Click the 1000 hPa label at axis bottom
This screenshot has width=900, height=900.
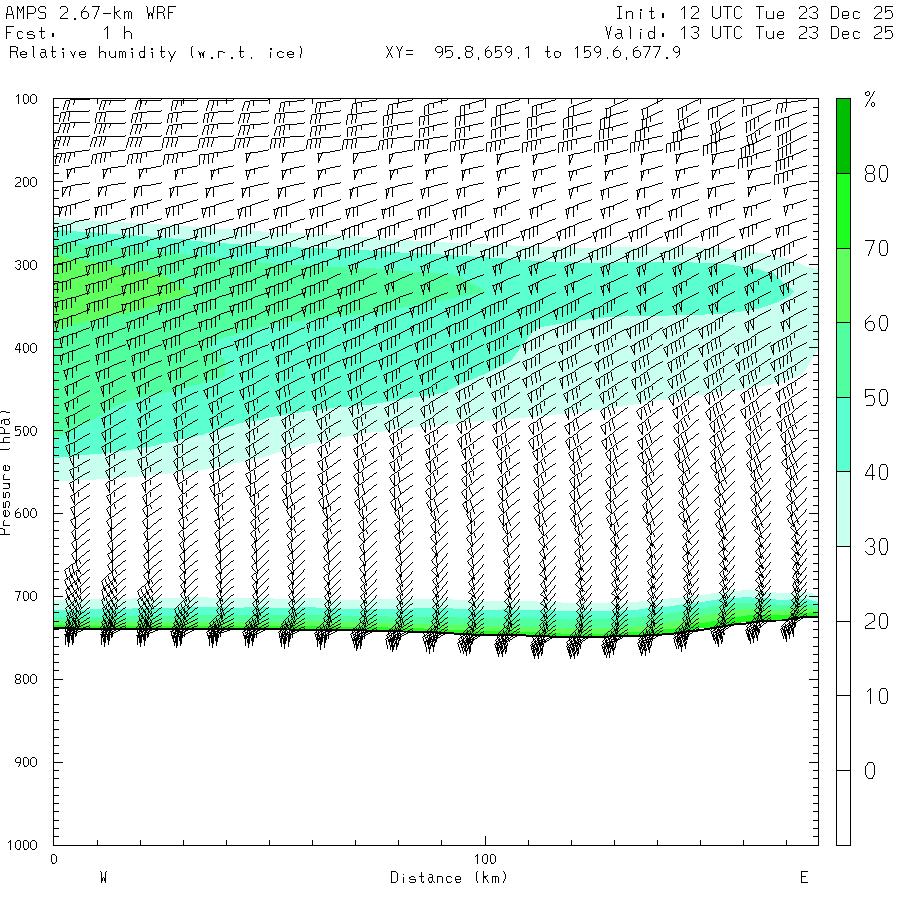22,845
